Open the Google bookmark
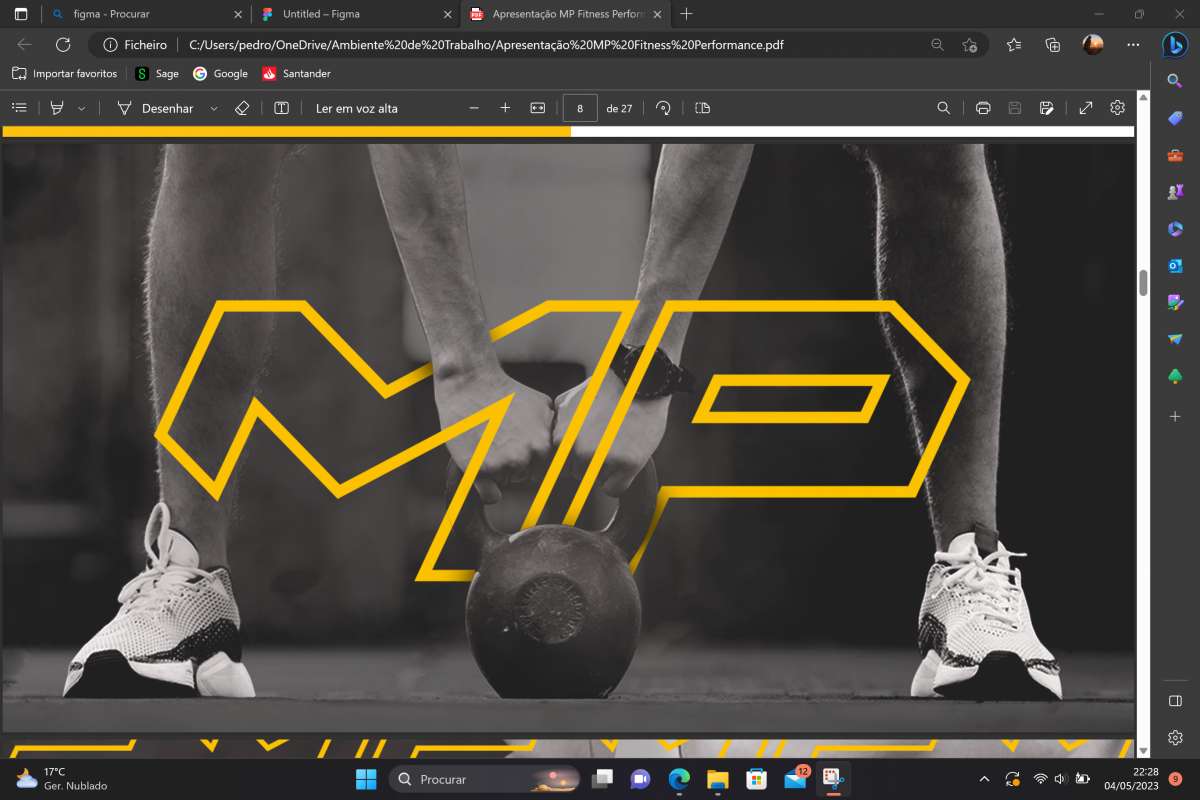 (x=221, y=73)
